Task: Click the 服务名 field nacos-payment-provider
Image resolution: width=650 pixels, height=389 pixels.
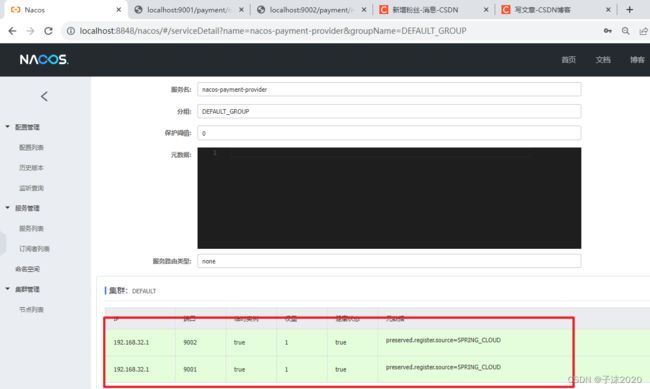Action: [389, 89]
